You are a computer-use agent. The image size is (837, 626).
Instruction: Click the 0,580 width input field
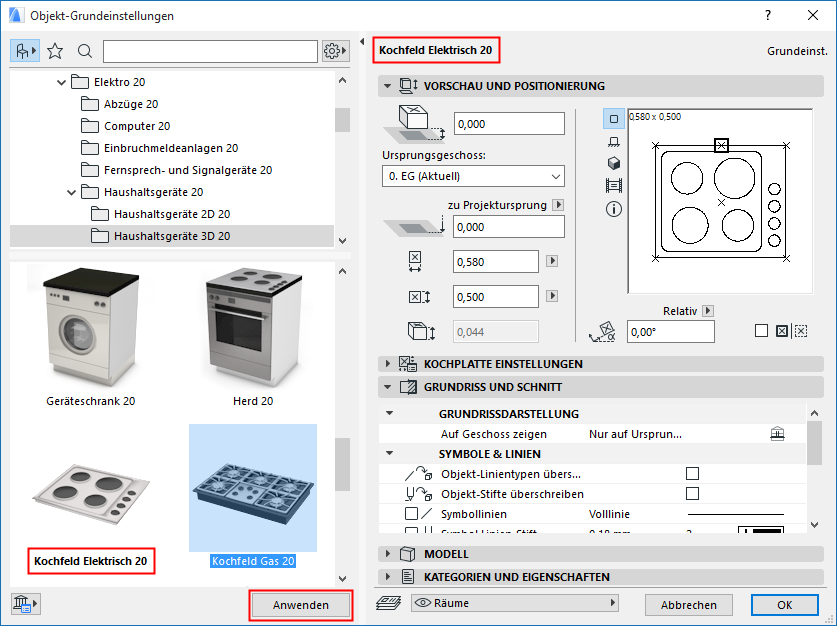pyautogui.click(x=496, y=262)
